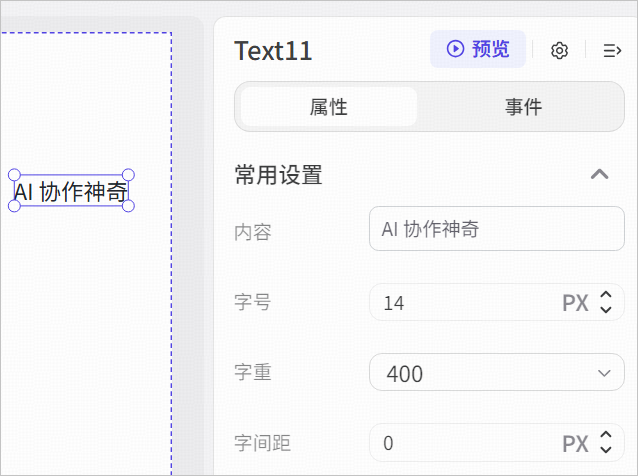Viewport: 638px width, 476px height.
Task: Click the PX unit in 字号 row
Action: 575,303
